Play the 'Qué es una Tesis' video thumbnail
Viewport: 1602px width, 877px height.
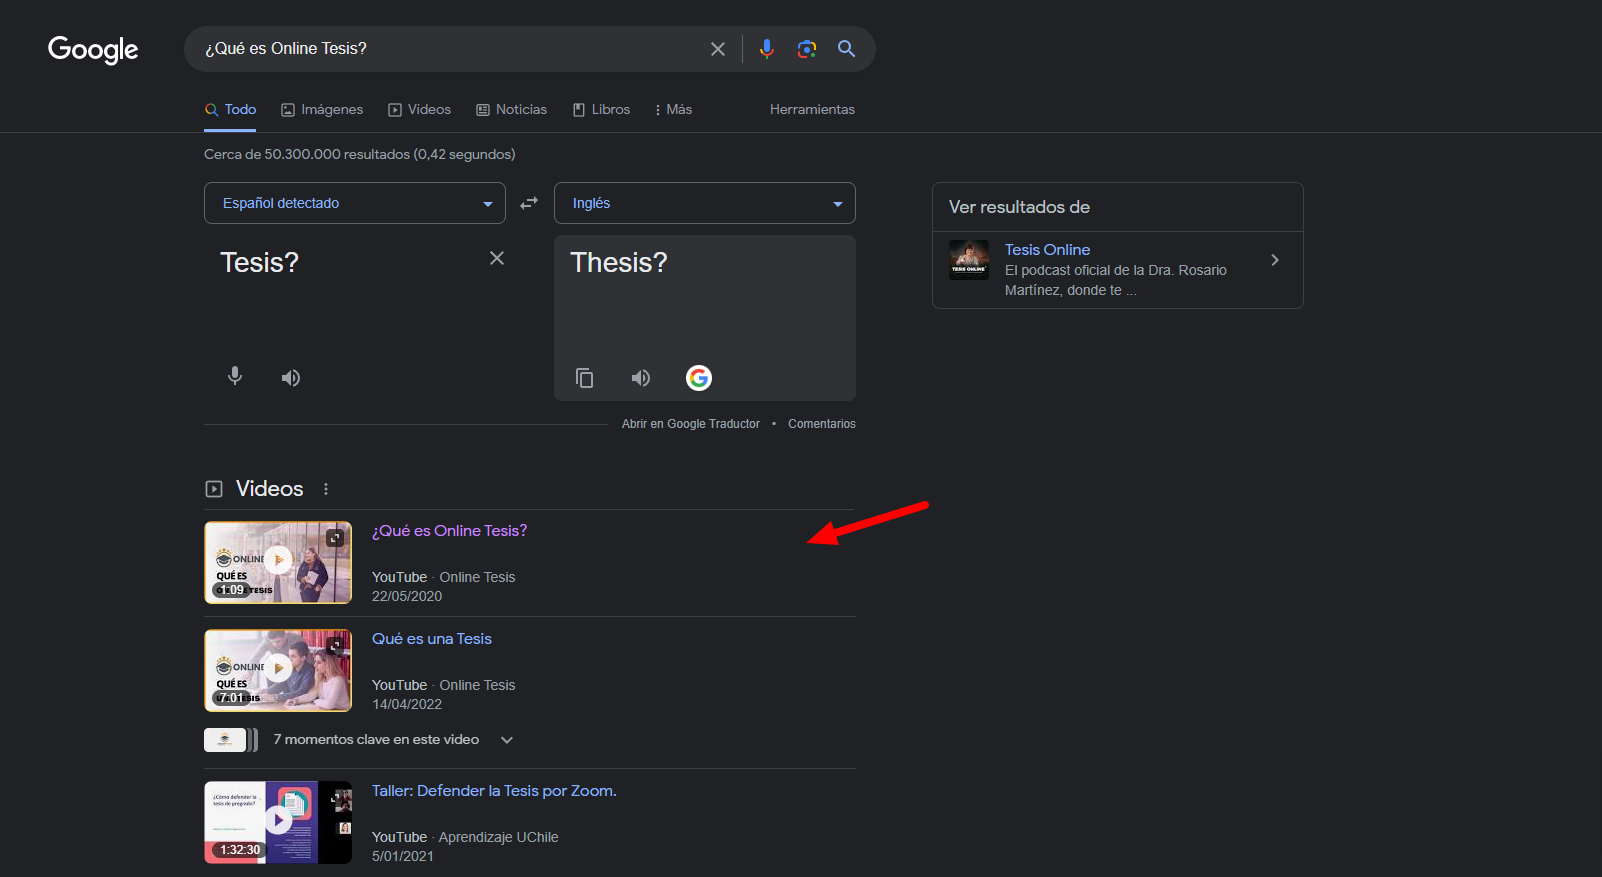pyautogui.click(x=278, y=670)
